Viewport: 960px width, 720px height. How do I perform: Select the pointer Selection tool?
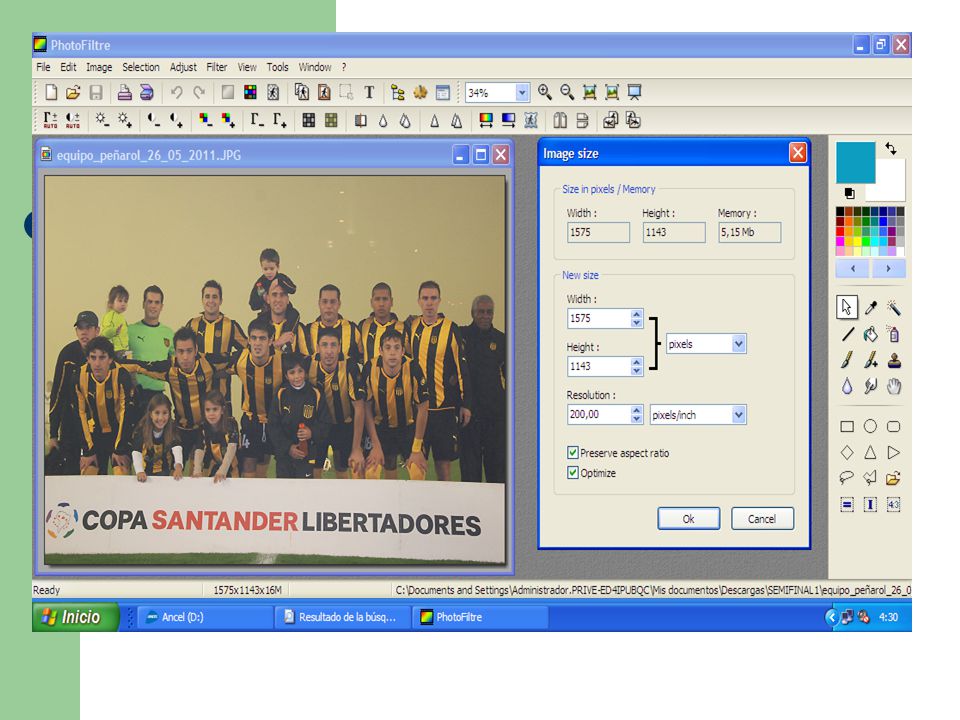[847, 307]
